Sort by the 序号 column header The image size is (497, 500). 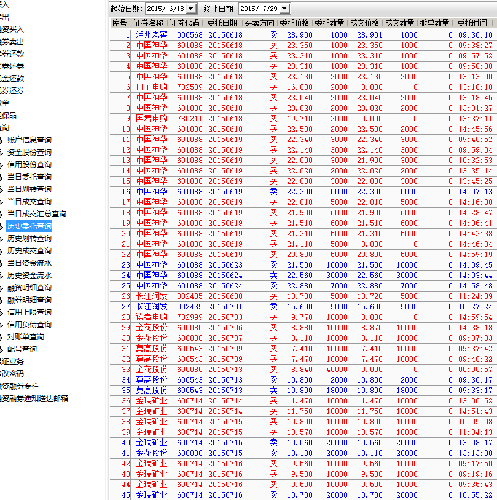click(120, 23)
